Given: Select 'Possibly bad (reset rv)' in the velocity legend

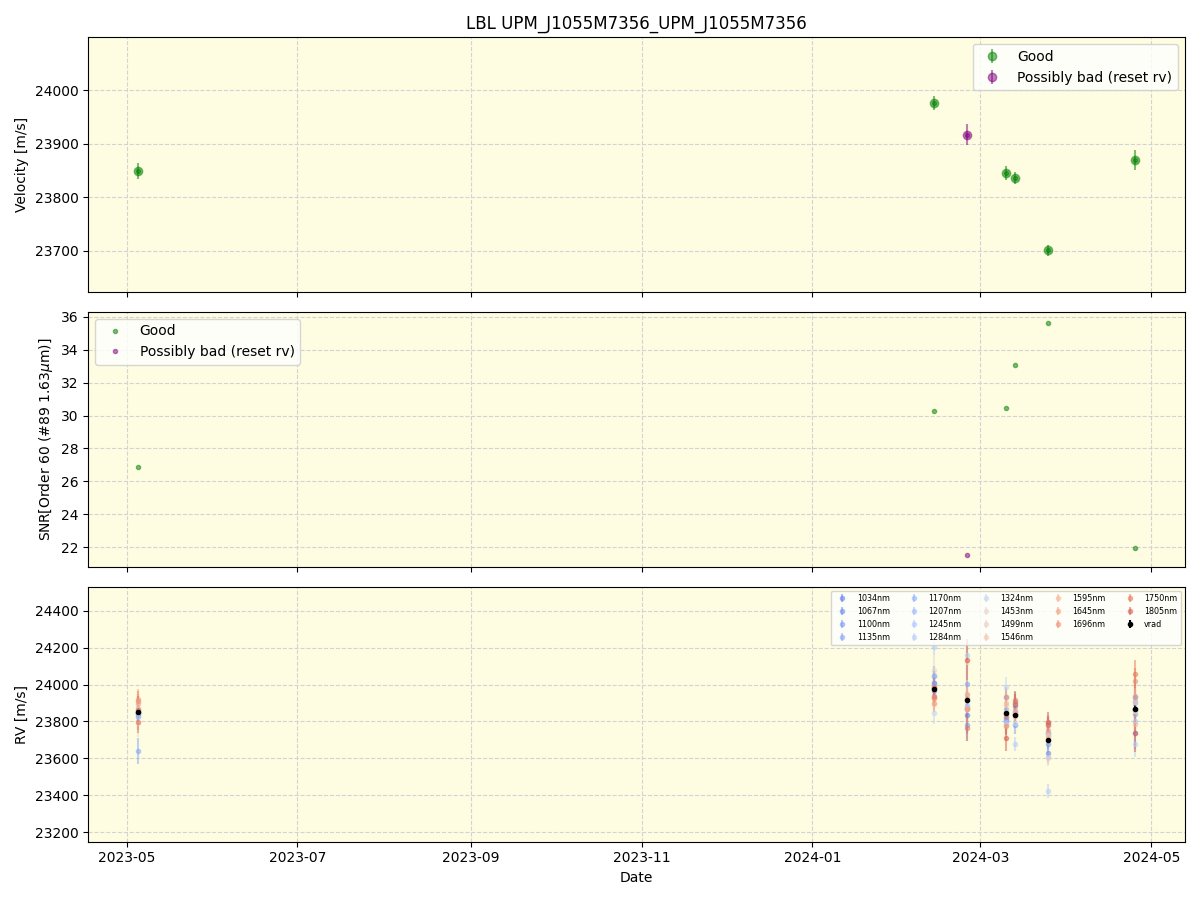Looking at the screenshot, I should tap(1094, 77).
